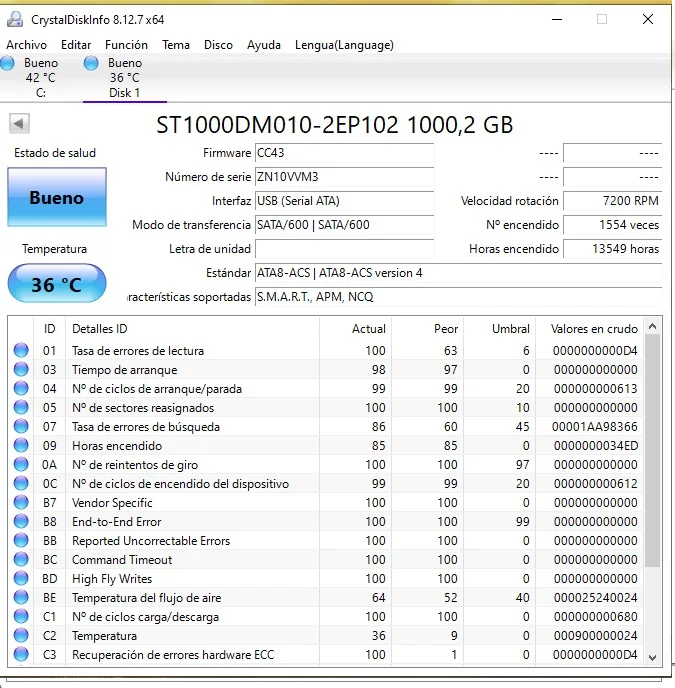The width and height of the screenshot is (675, 688).
Task: Open the Editar menu
Action: (x=76, y=45)
